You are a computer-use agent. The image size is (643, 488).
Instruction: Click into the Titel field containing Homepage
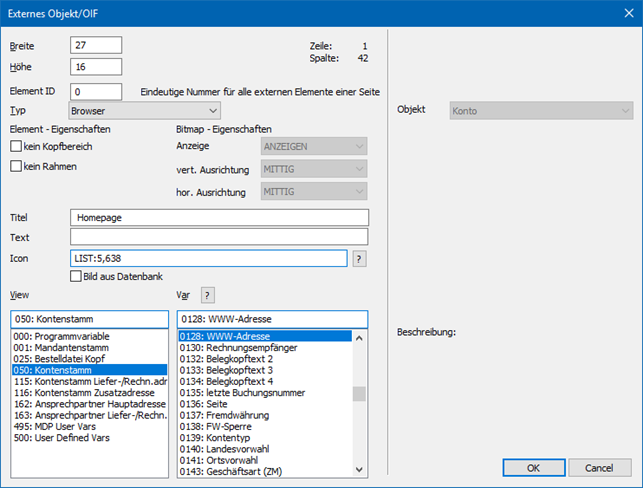pyautogui.click(x=220, y=217)
